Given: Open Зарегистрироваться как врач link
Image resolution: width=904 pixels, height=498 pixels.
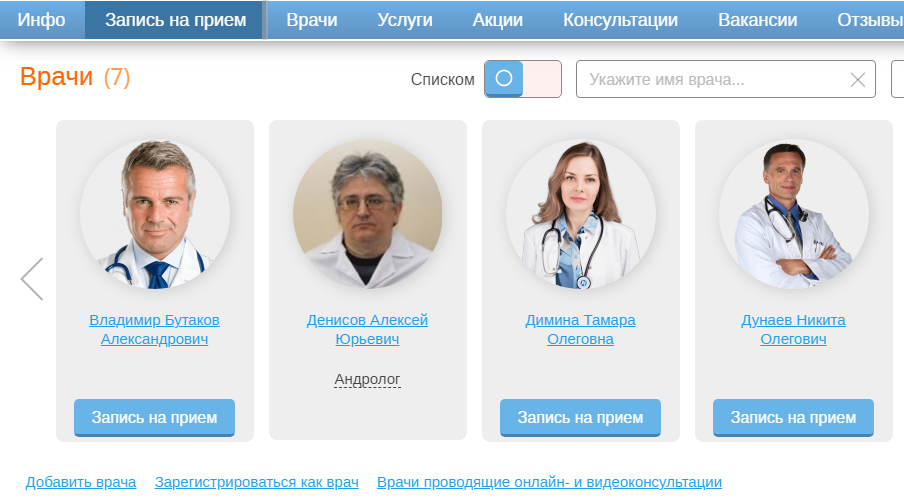Looking at the screenshot, I should (257, 482).
